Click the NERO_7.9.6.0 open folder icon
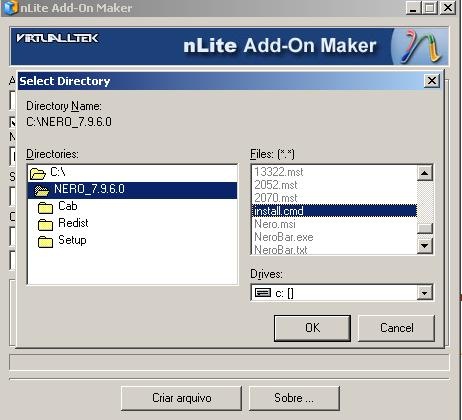 pyautogui.click(x=42, y=190)
